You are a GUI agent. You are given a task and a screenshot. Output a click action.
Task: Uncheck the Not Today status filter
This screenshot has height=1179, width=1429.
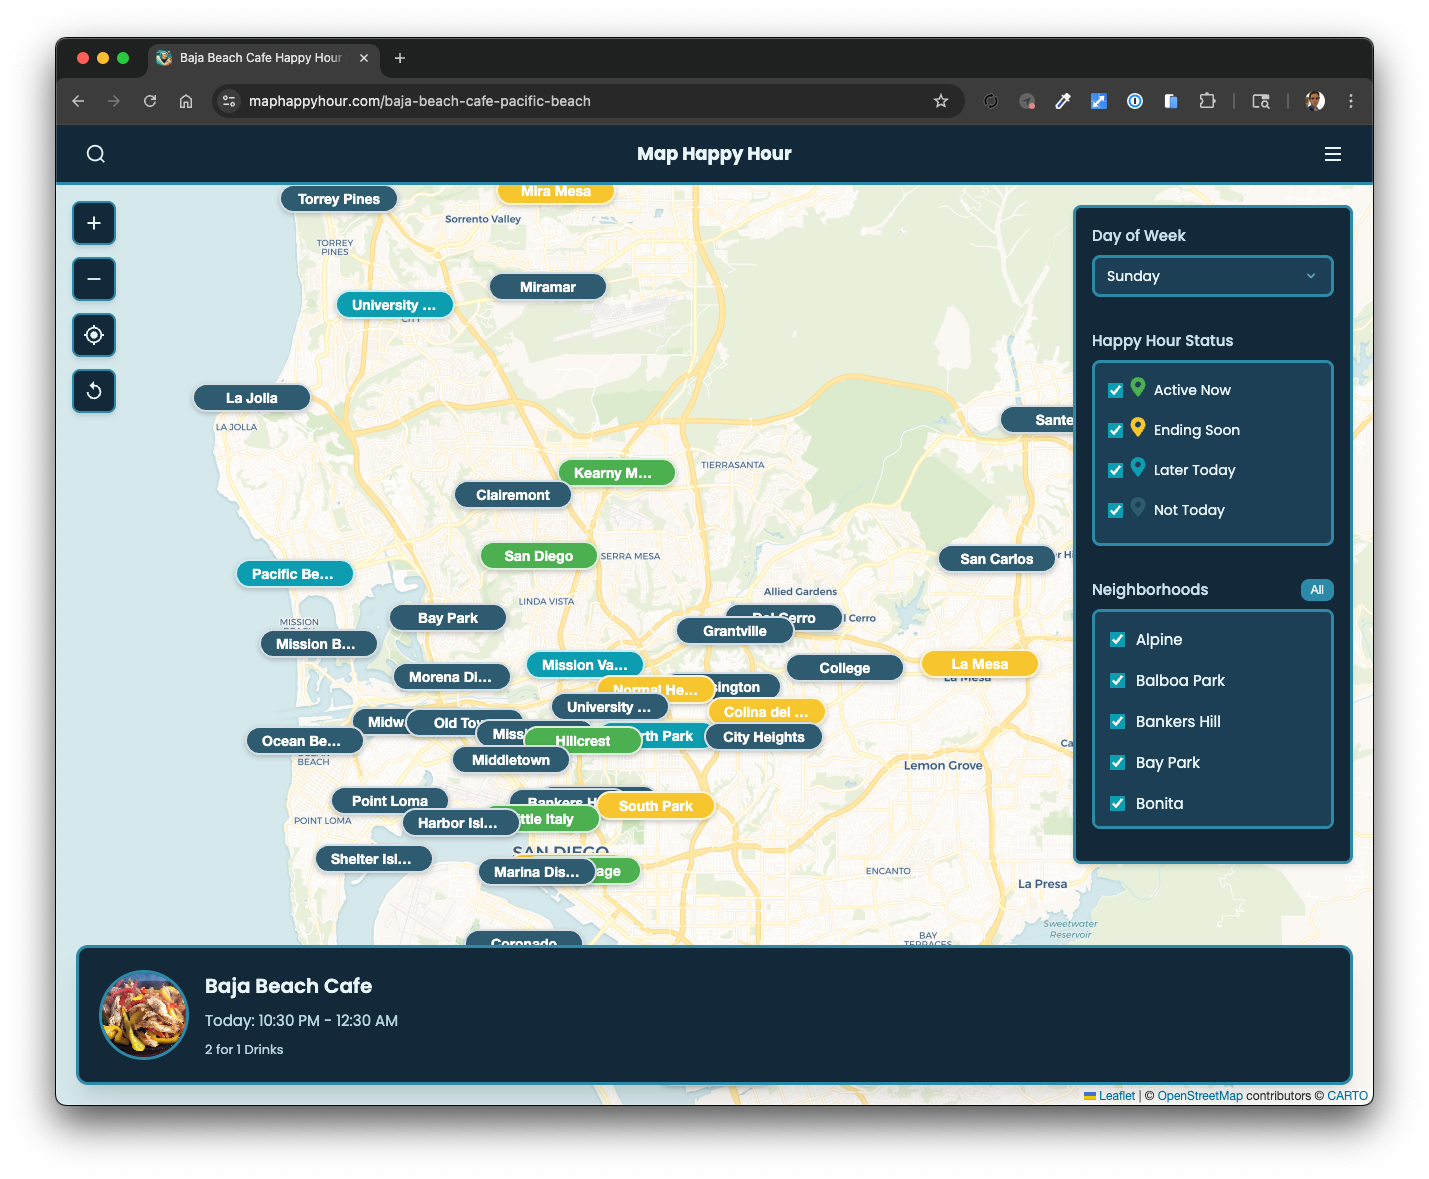click(x=1115, y=509)
